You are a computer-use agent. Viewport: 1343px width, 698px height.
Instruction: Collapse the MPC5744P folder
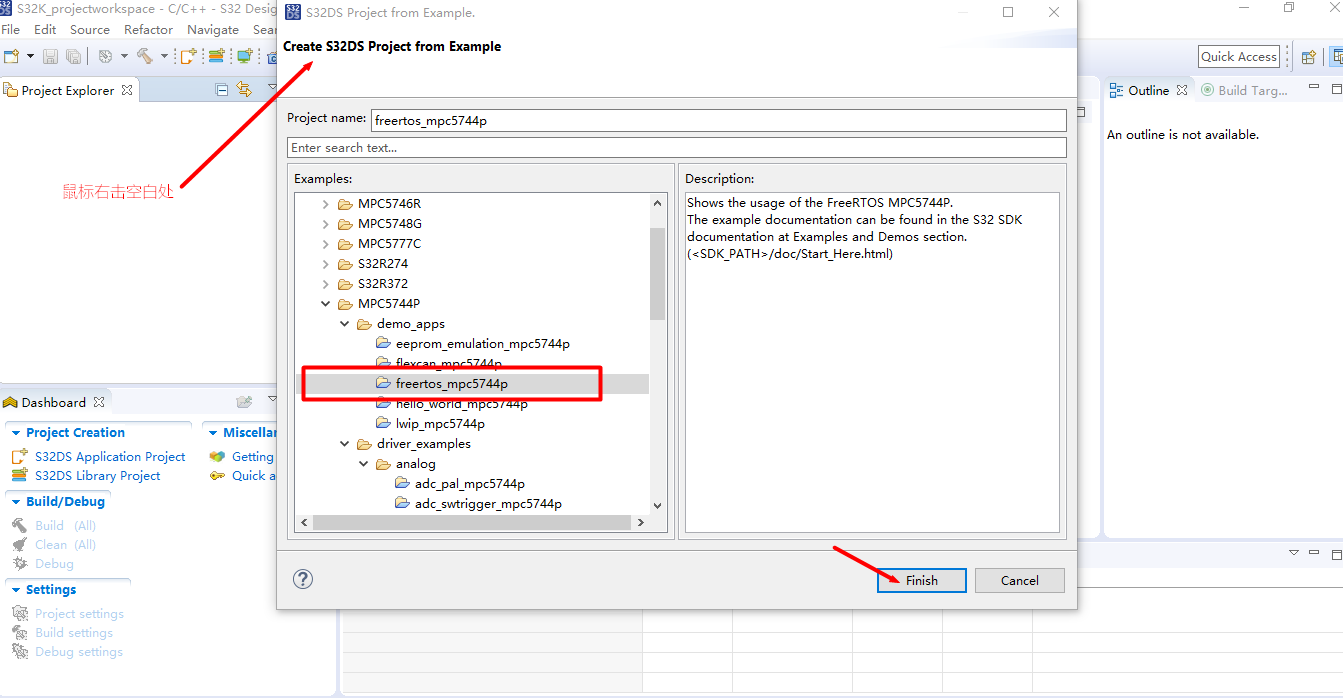click(325, 304)
